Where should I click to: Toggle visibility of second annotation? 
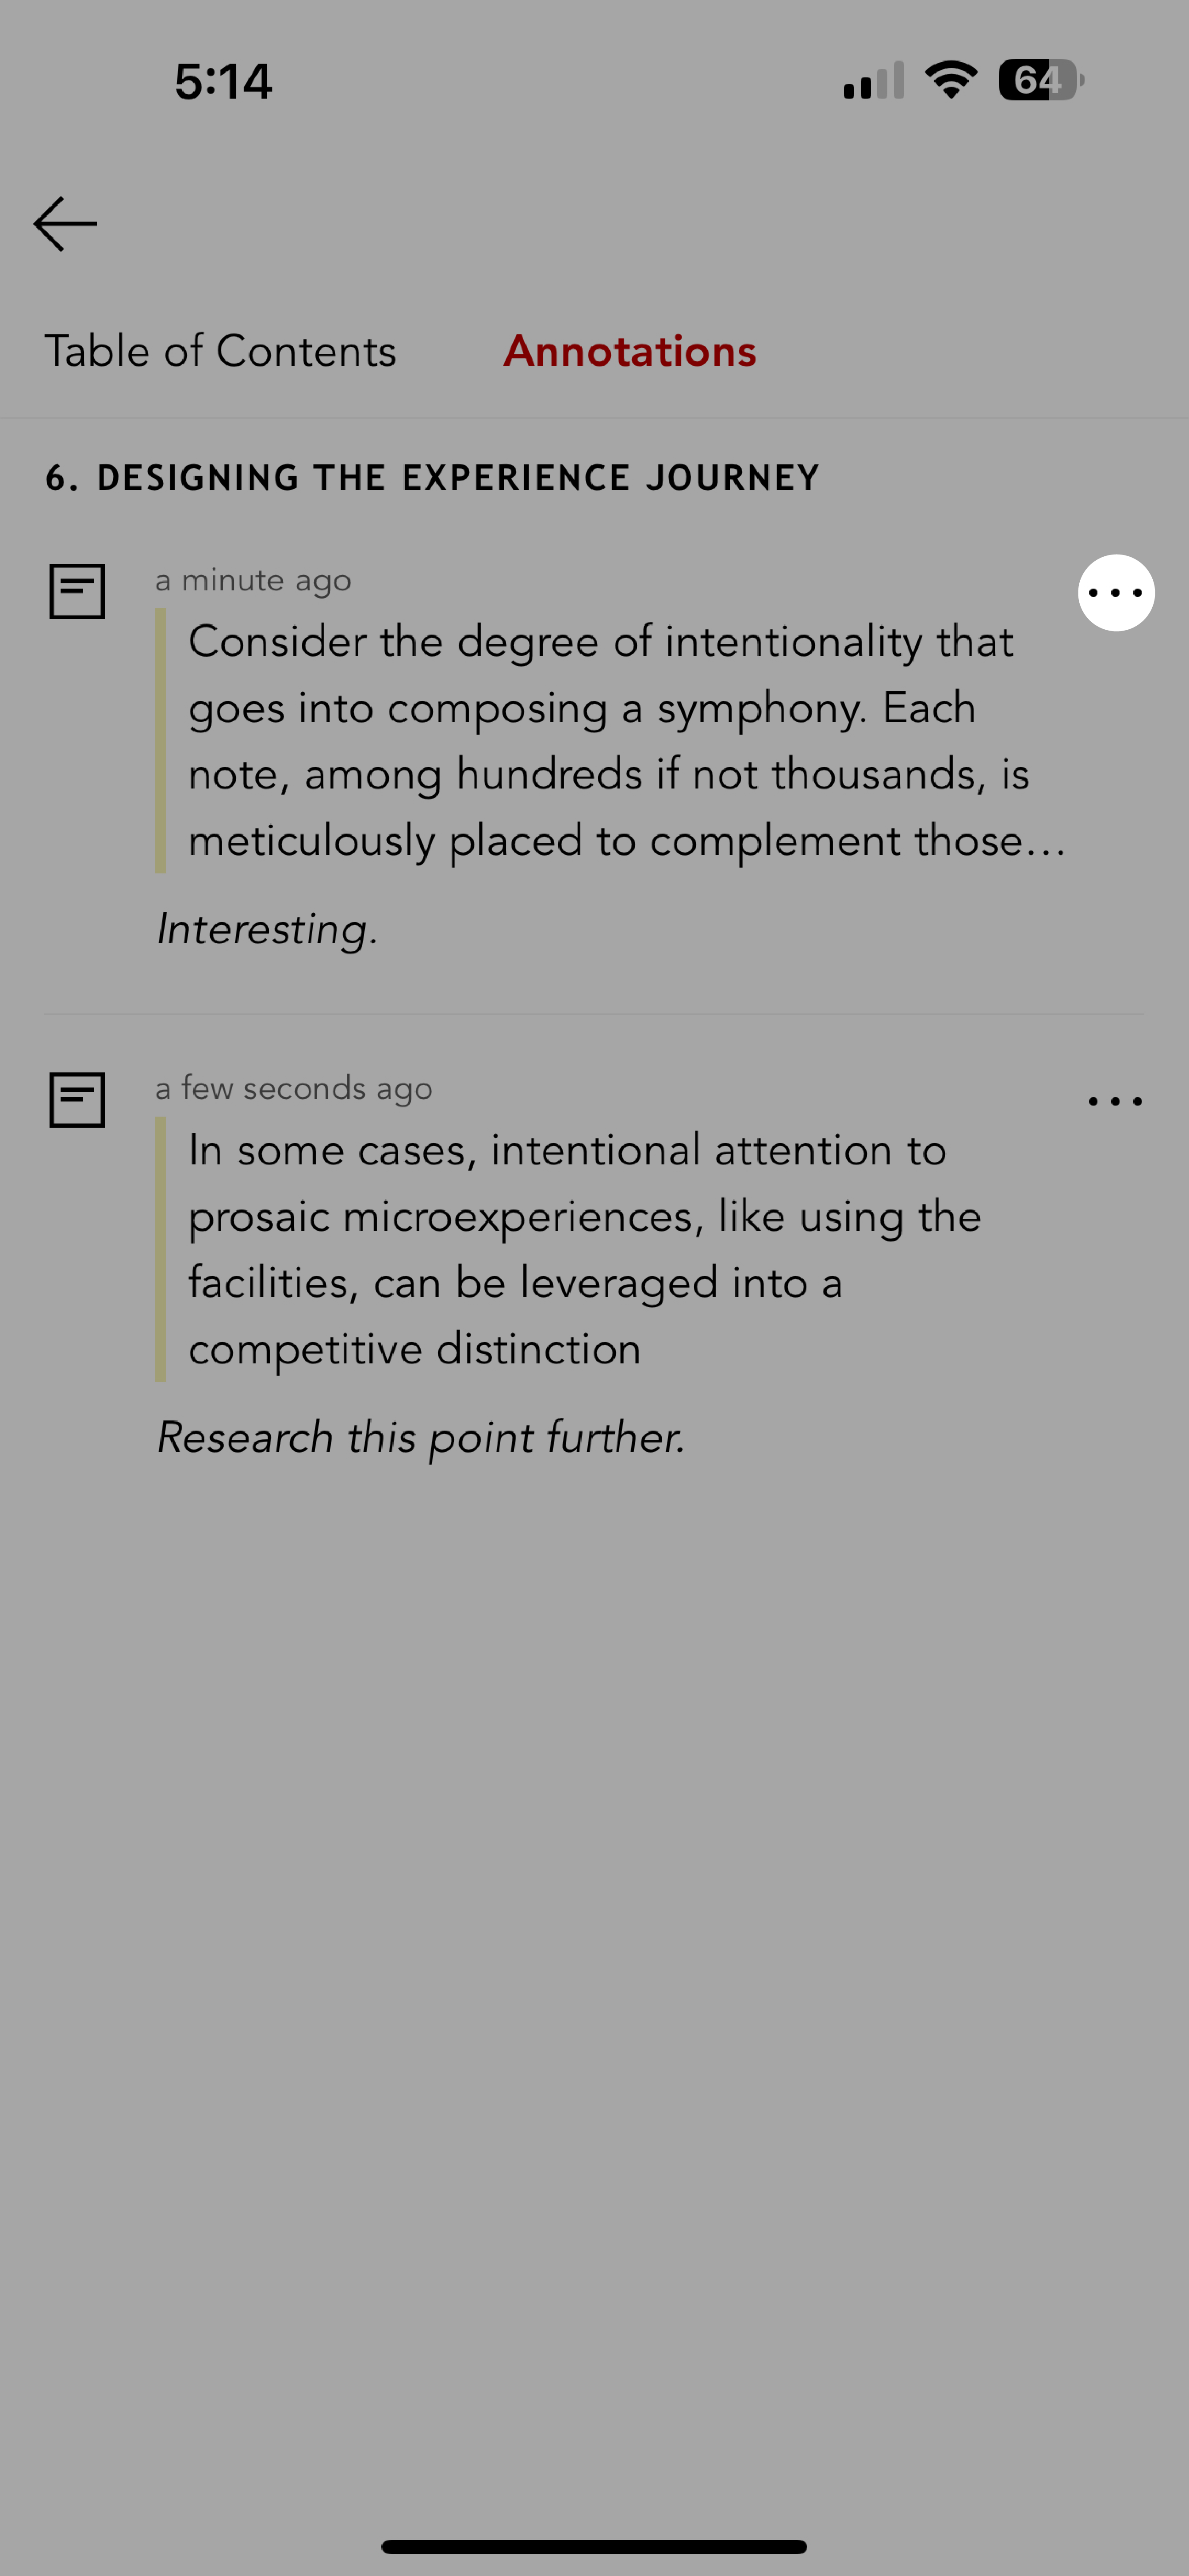[x=77, y=1099]
